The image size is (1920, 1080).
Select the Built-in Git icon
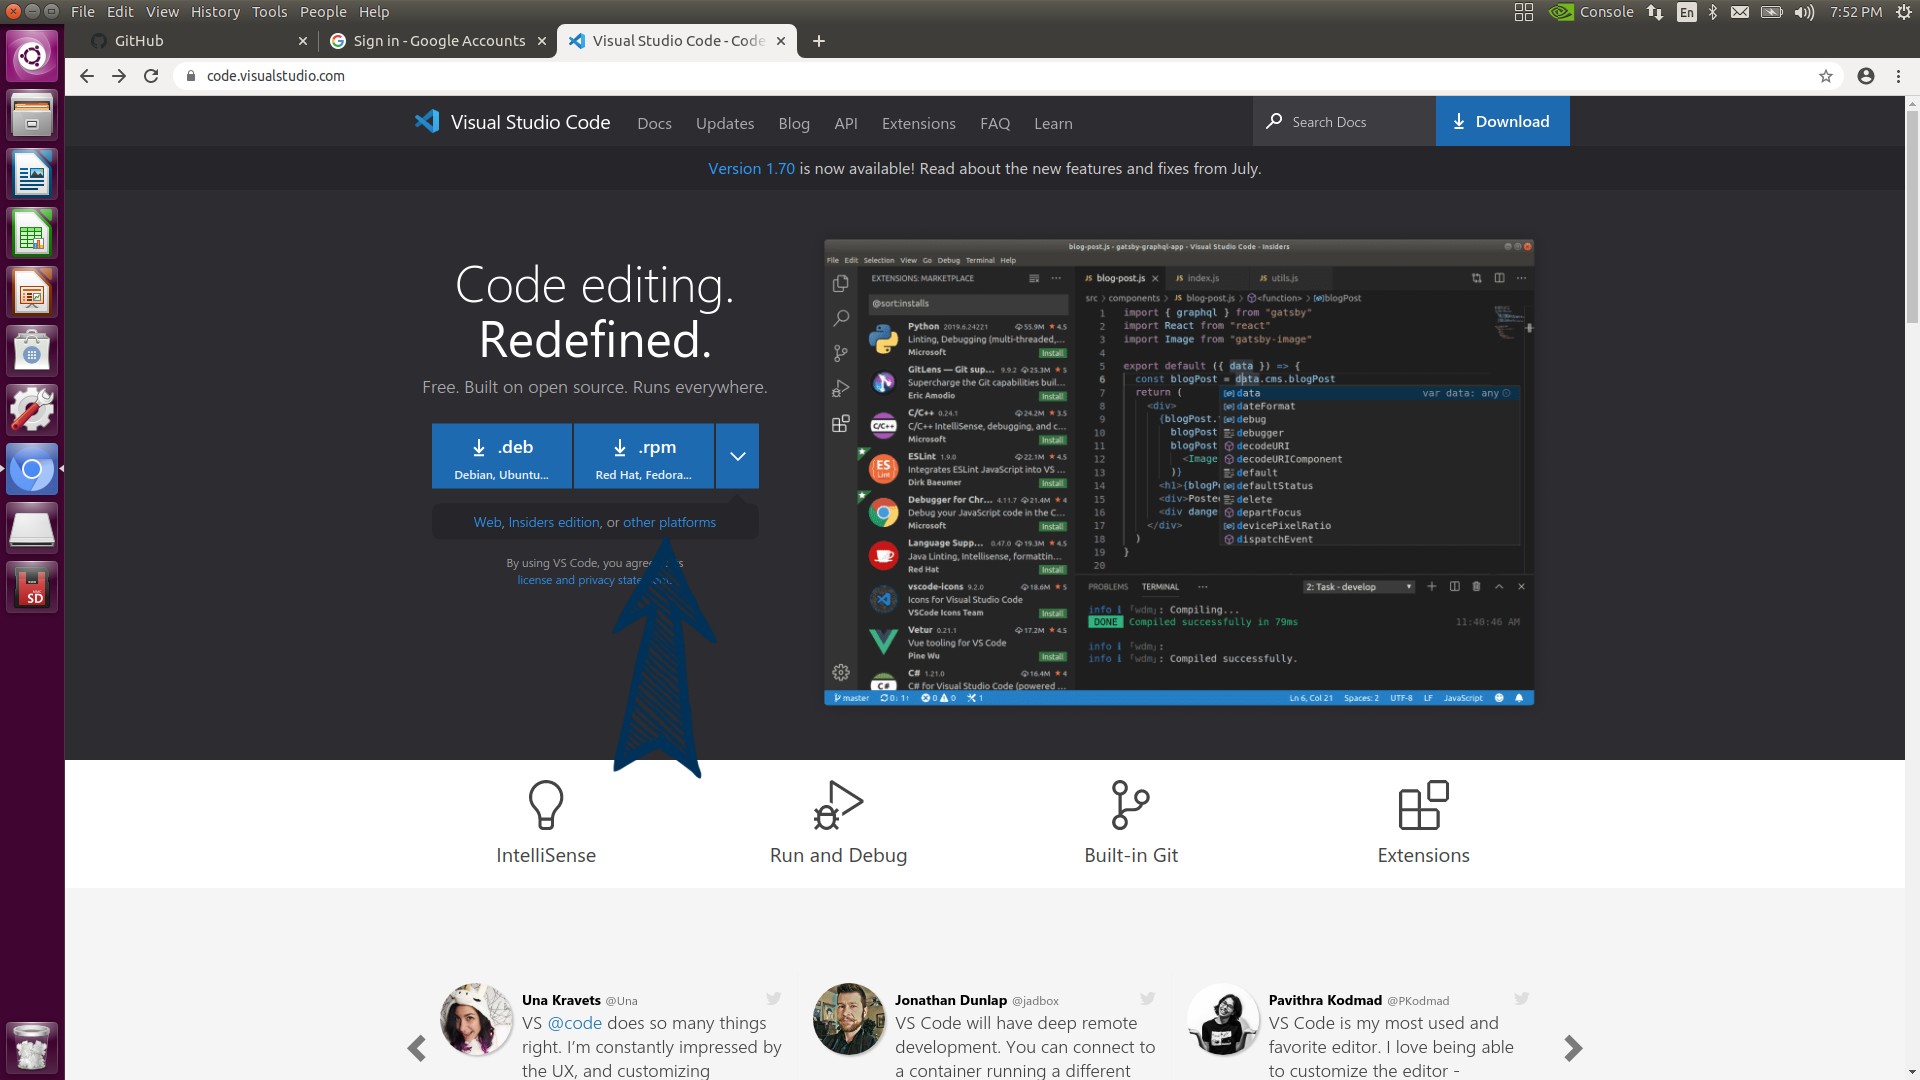(1130, 805)
